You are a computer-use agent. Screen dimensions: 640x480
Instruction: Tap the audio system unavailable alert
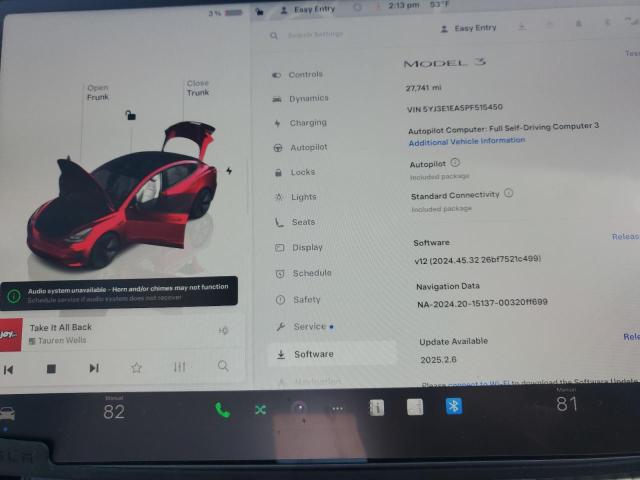pos(119,293)
